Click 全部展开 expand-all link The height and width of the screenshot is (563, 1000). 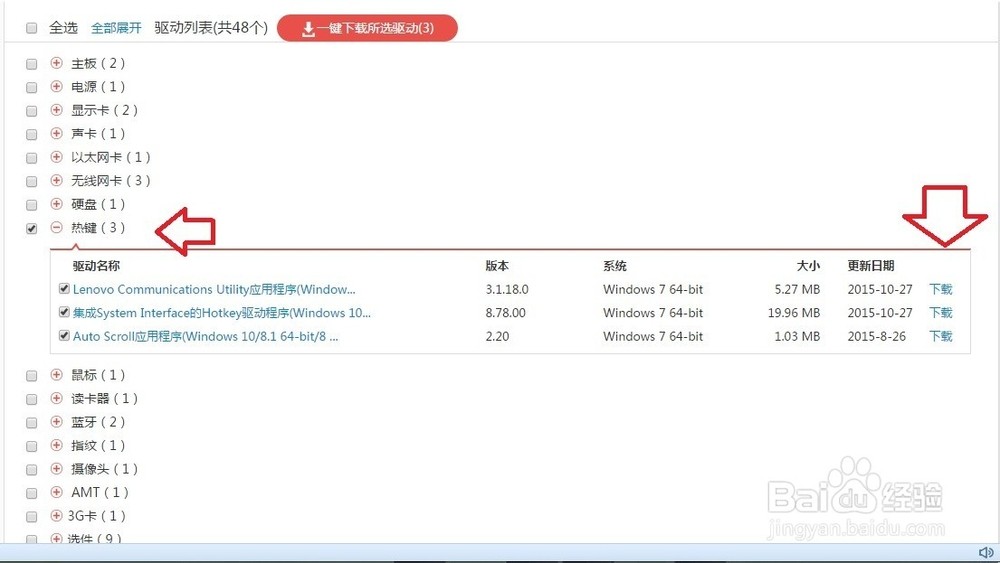116,28
